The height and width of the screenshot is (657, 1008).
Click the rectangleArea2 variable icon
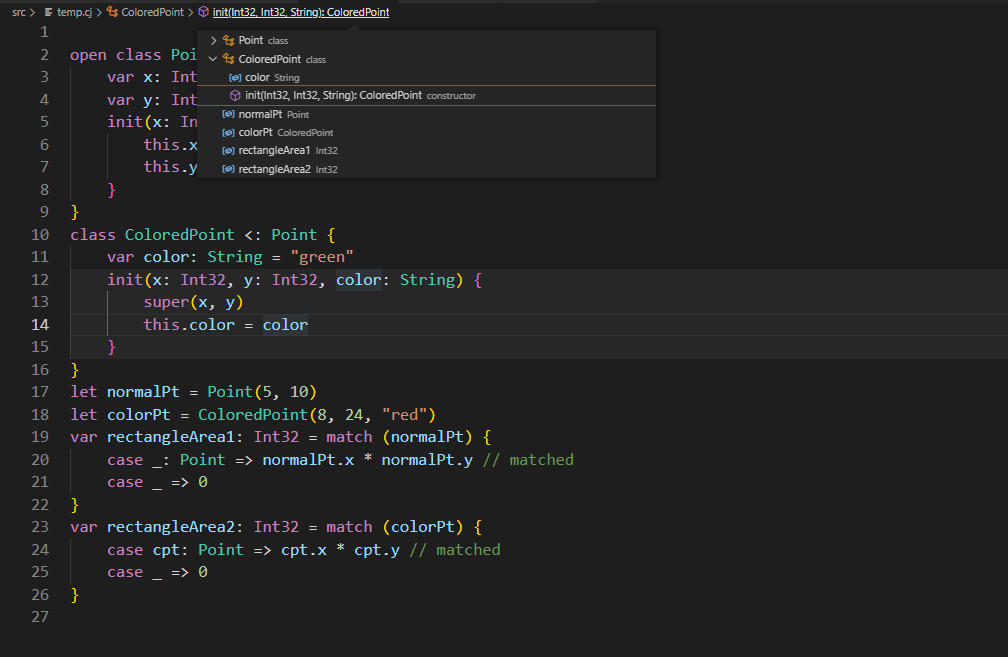pyautogui.click(x=228, y=170)
